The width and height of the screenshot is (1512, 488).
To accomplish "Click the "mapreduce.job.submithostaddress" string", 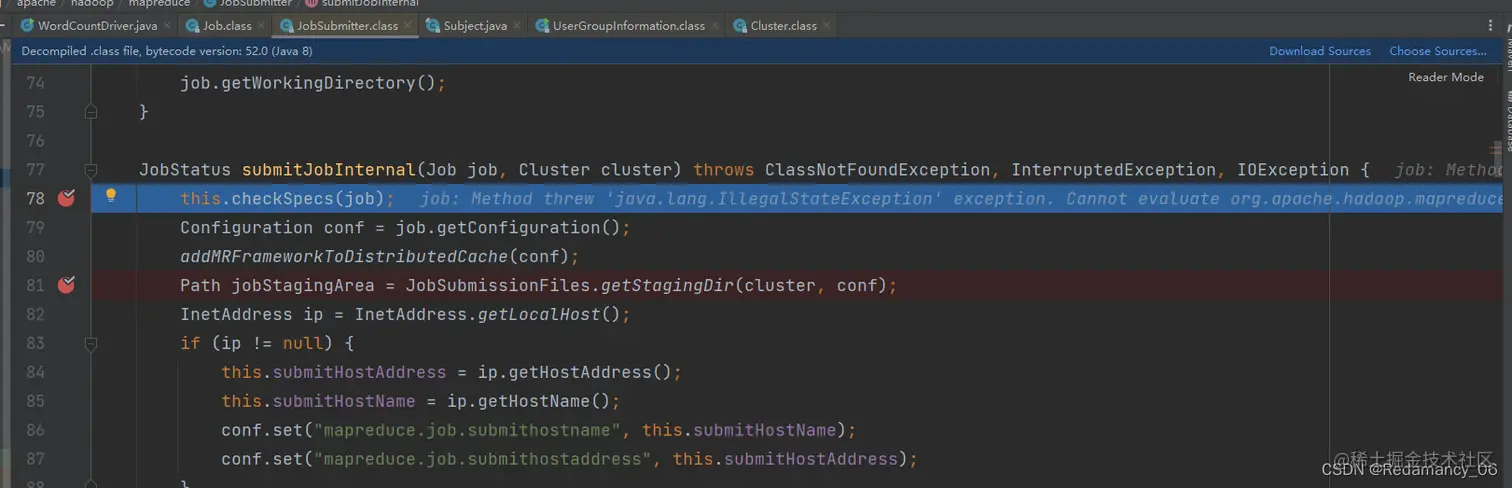I will pos(483,459).
